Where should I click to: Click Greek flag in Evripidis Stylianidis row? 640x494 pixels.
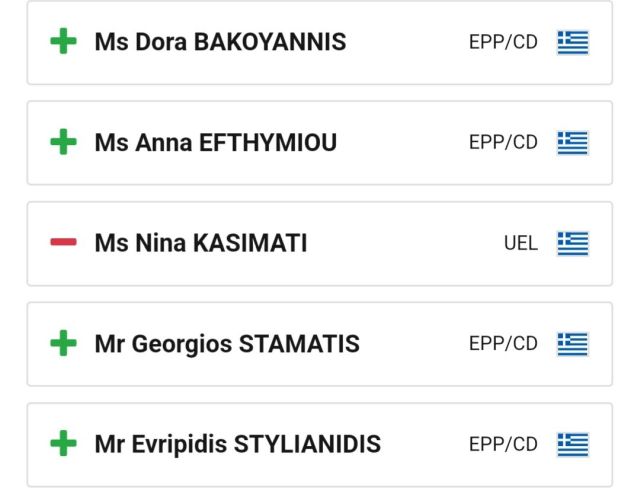coord(573,444)
